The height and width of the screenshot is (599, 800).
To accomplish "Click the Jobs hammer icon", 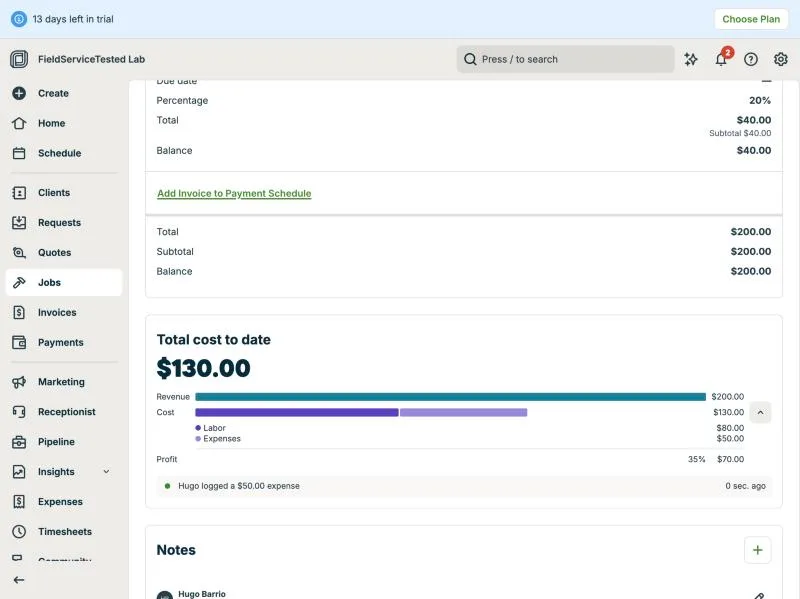I will (19, 282).
